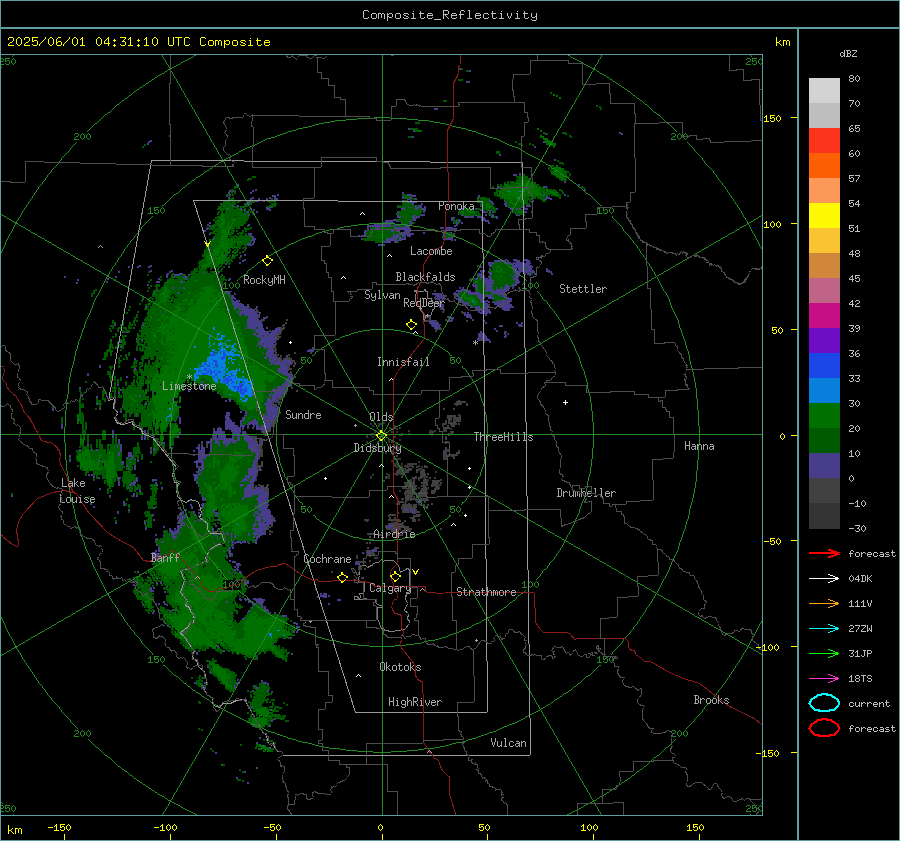The width and height of the screenshot is (900, 841).
Task: Click the cyan 27ZW arrow in the legend
Action: tap(824, 629)
